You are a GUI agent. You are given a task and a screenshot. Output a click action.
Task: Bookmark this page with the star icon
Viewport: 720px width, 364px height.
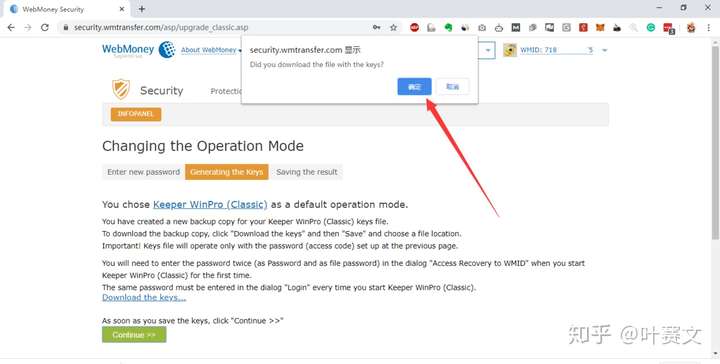pyautogui.click(x=394, y=28)
